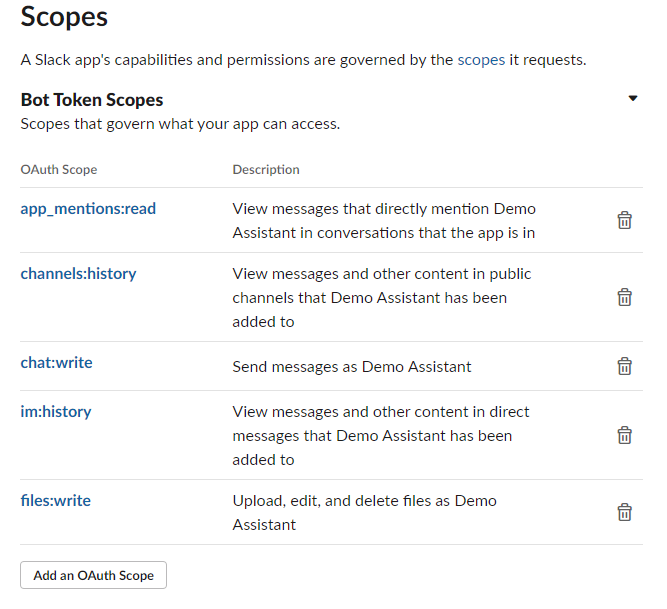The image size is (667, 609).
Task: Open the files:write scope link
Action: point(55,501)
